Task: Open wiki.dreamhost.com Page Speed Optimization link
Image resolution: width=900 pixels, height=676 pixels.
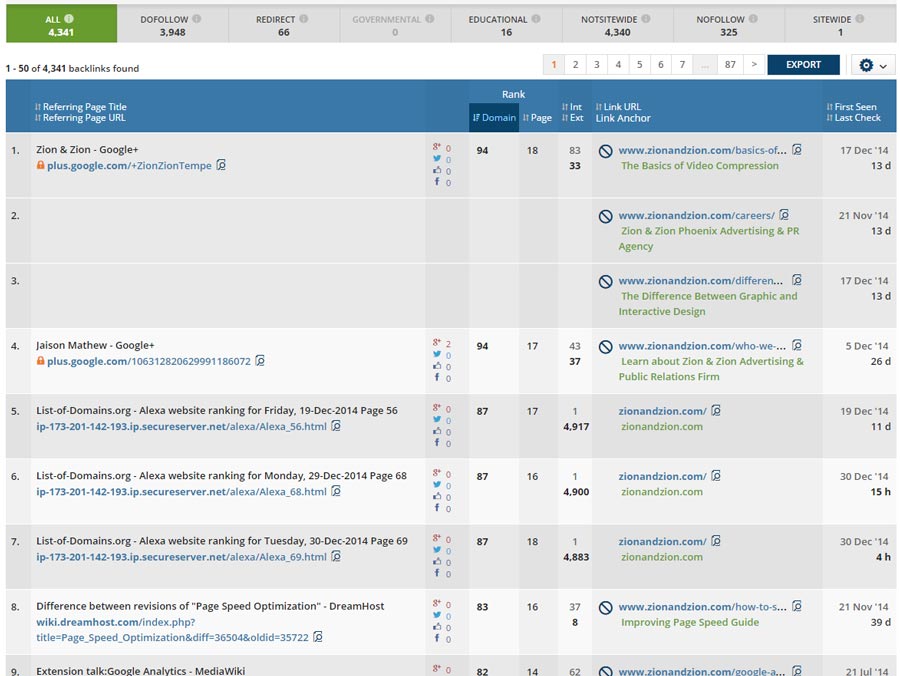Action: point(172,630)
